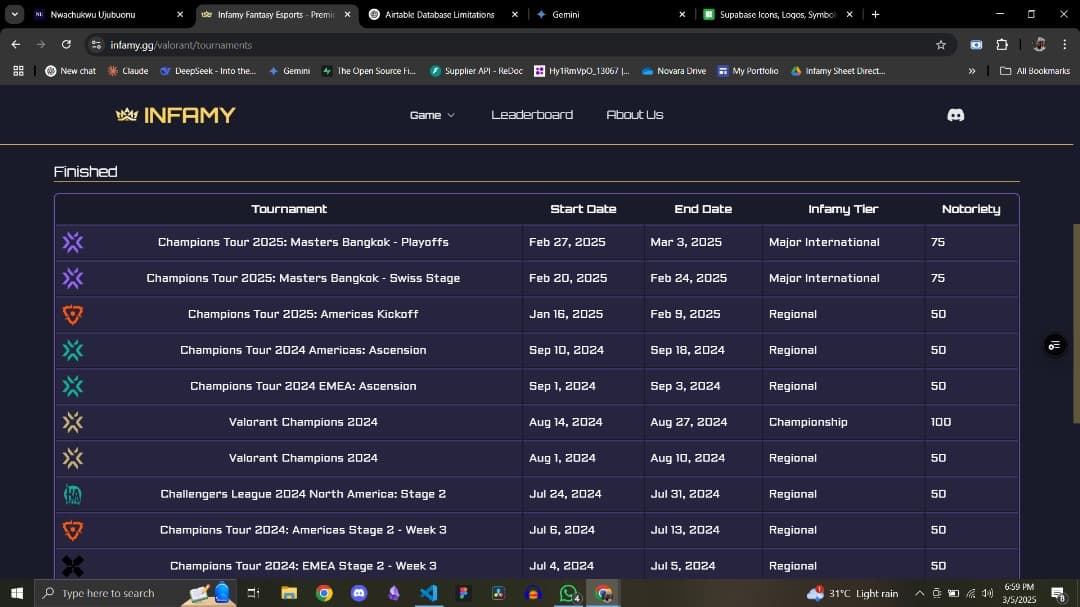Click icon beside 2024 Americas: Ascension row
This screenshot has width=1080, height=607.
(x=72, y=350)
